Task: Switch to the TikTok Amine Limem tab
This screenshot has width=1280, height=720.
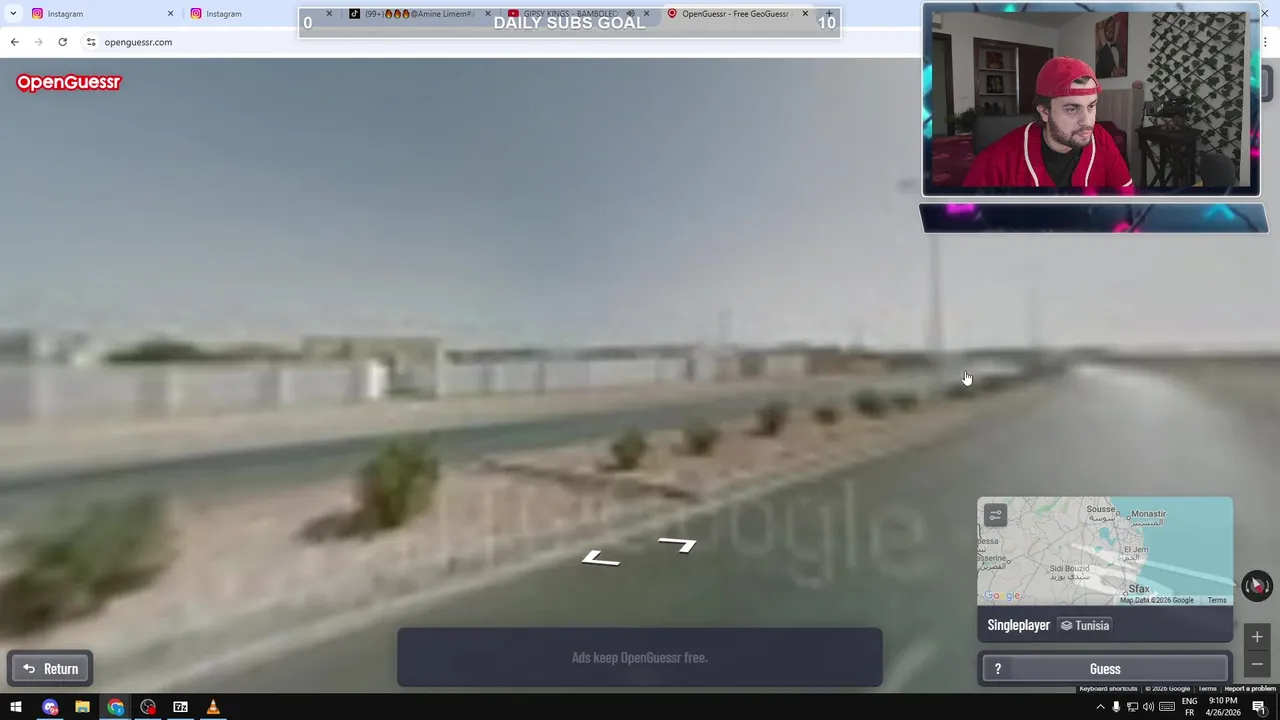Action: (x=420, y=14)
